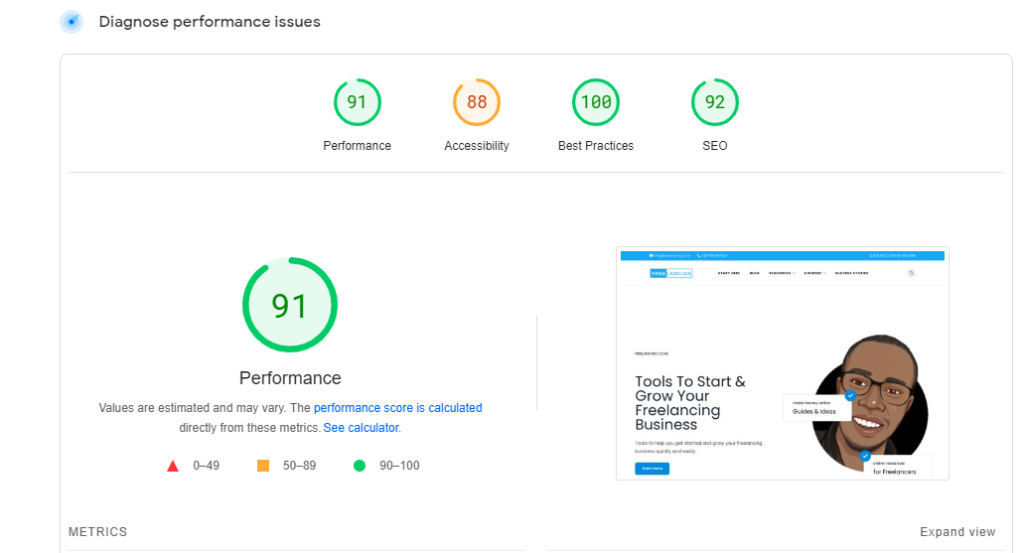Select the SEO score gauge showing 92
Viewport: 1024px width, 553px height.
click(715, 102)
